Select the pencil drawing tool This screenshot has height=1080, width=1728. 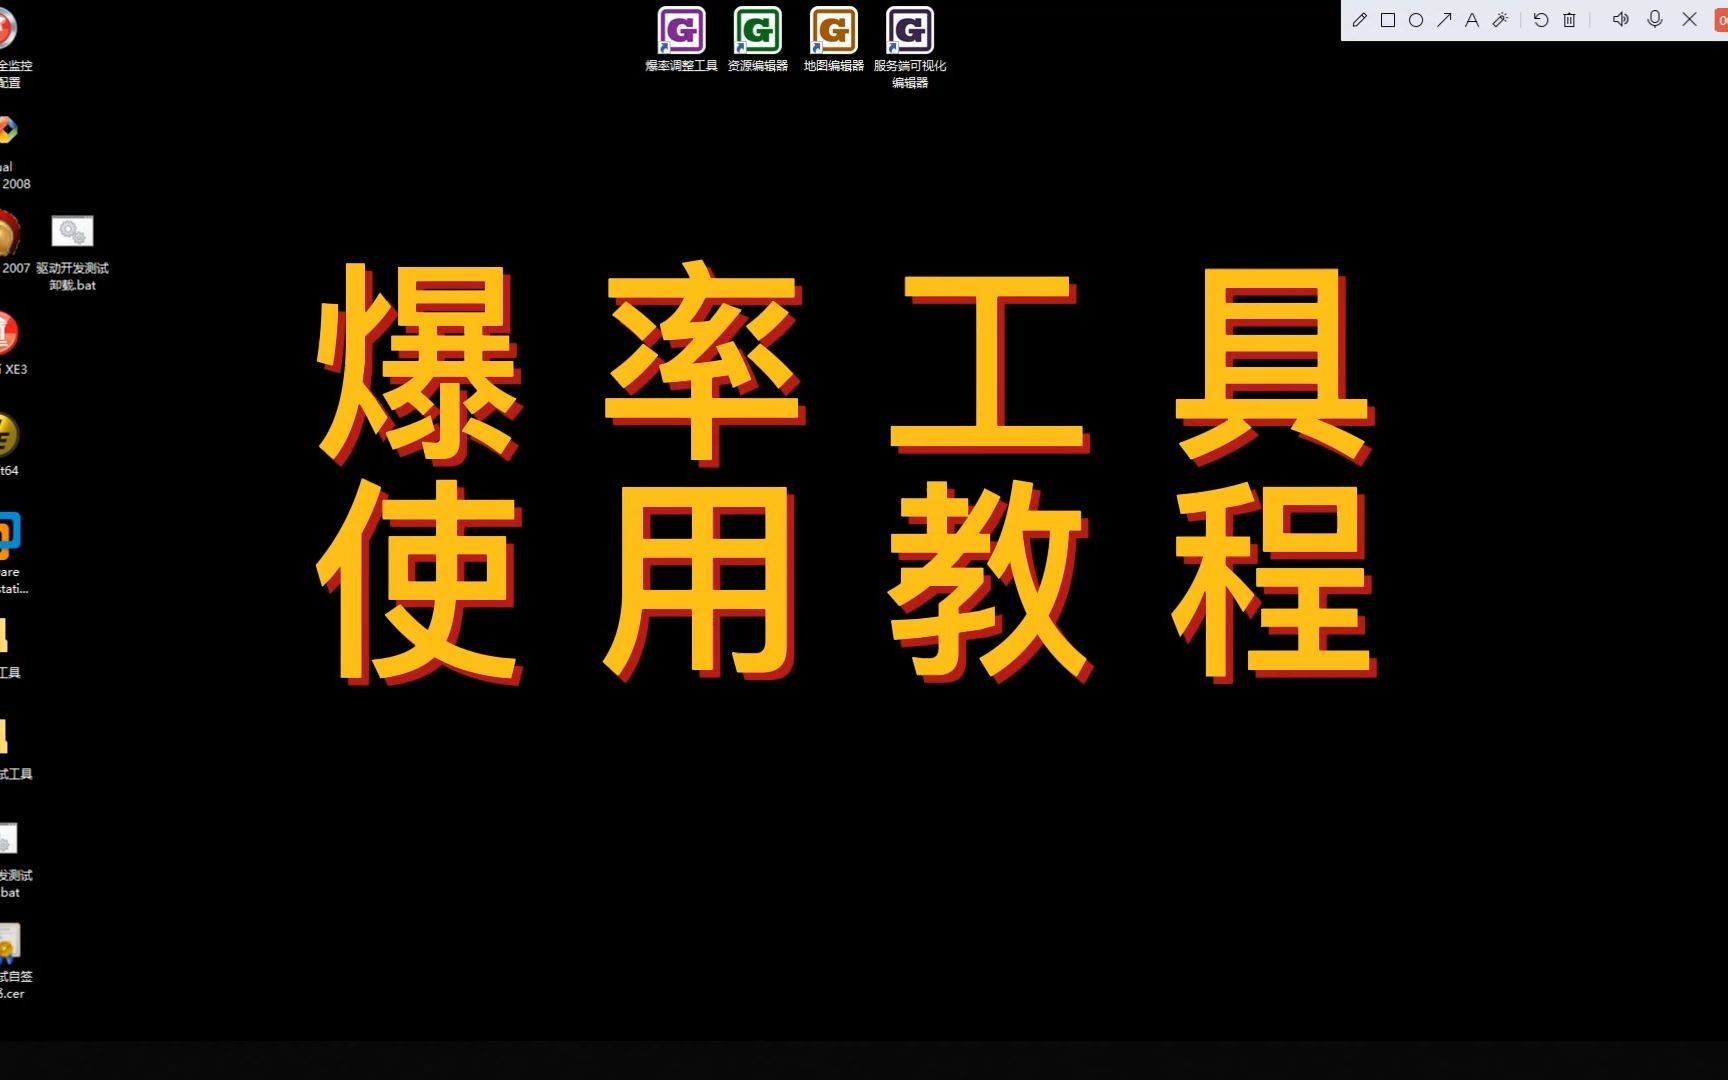tap(1359, 20)
